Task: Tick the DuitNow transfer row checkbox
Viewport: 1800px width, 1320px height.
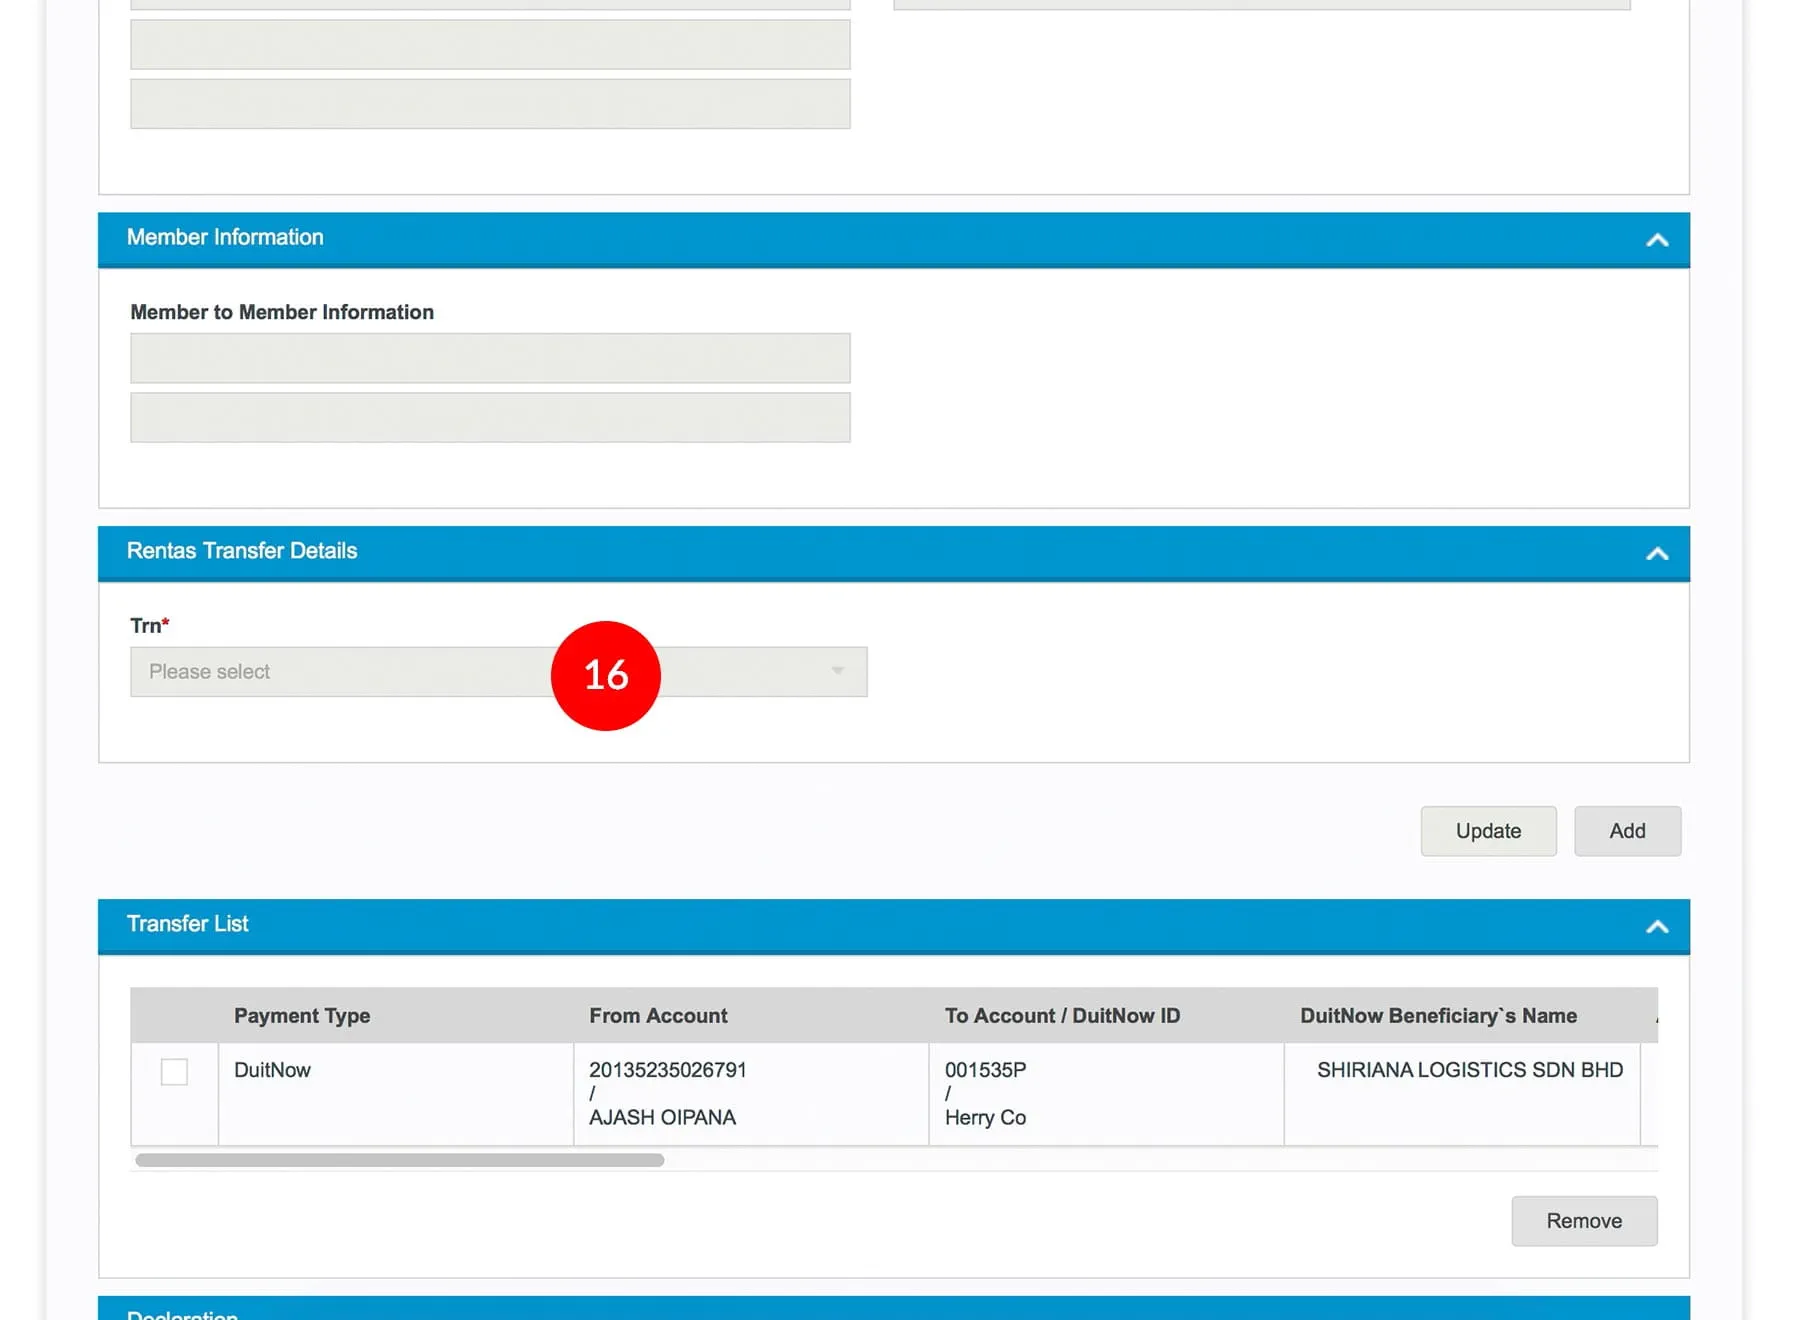Action: (174, 1071)
